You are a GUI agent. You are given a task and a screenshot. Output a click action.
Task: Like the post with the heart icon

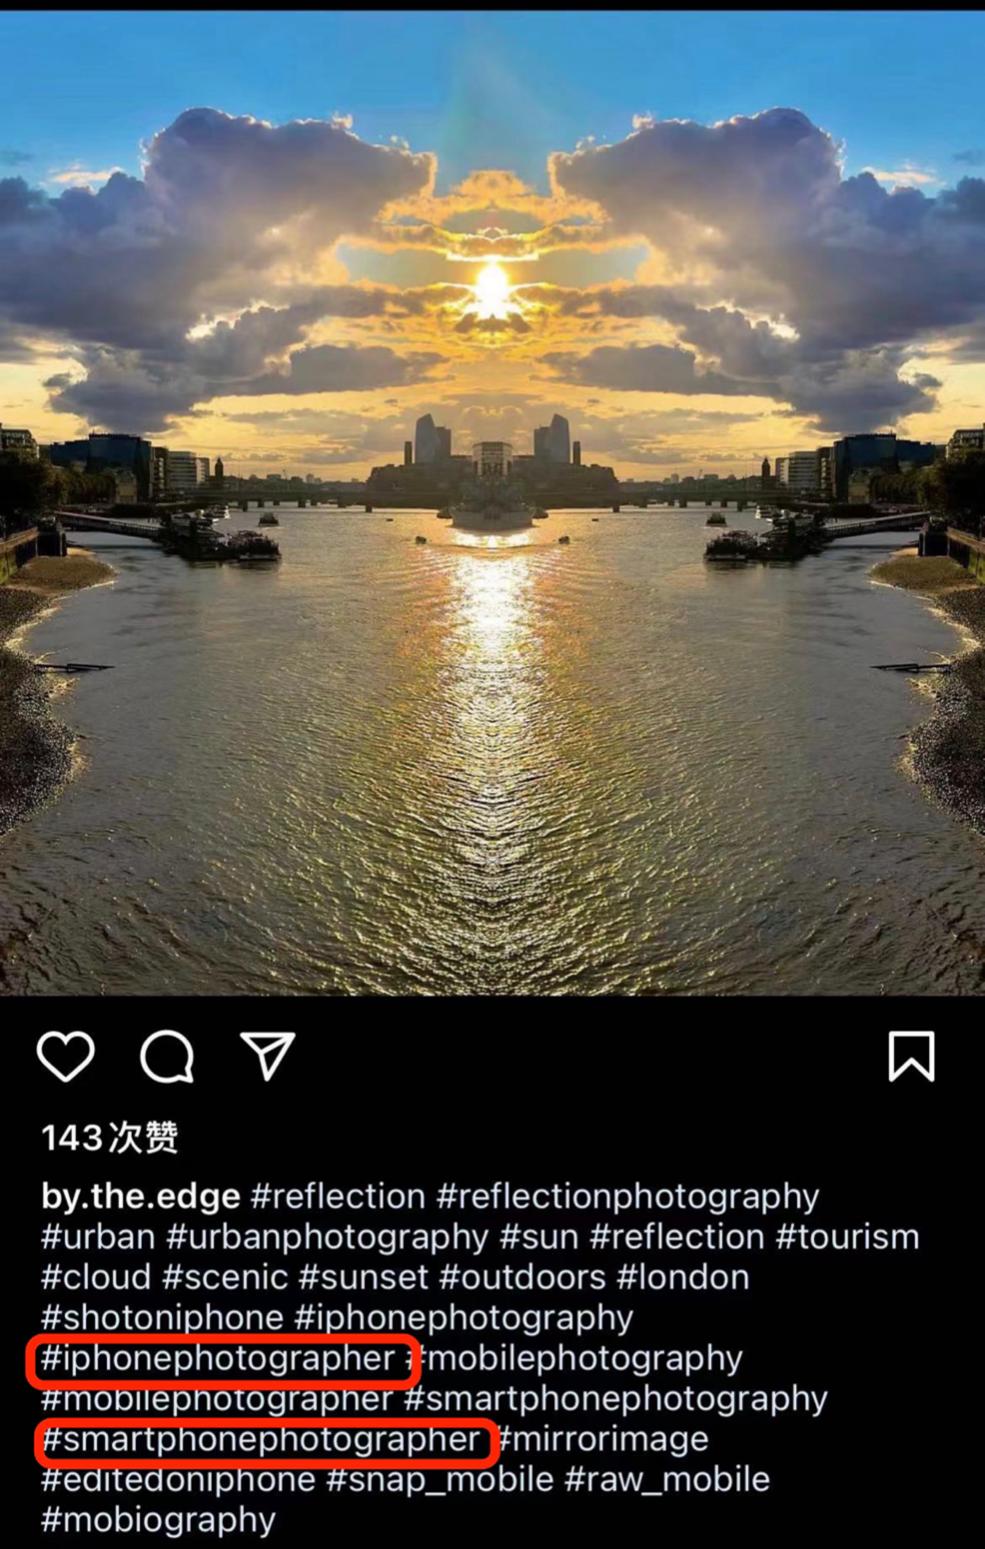click(x=66, y=1056)
